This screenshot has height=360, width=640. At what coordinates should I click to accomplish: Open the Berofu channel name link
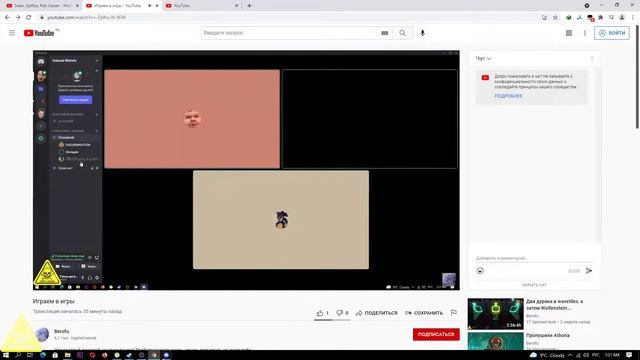coord(62,331)
